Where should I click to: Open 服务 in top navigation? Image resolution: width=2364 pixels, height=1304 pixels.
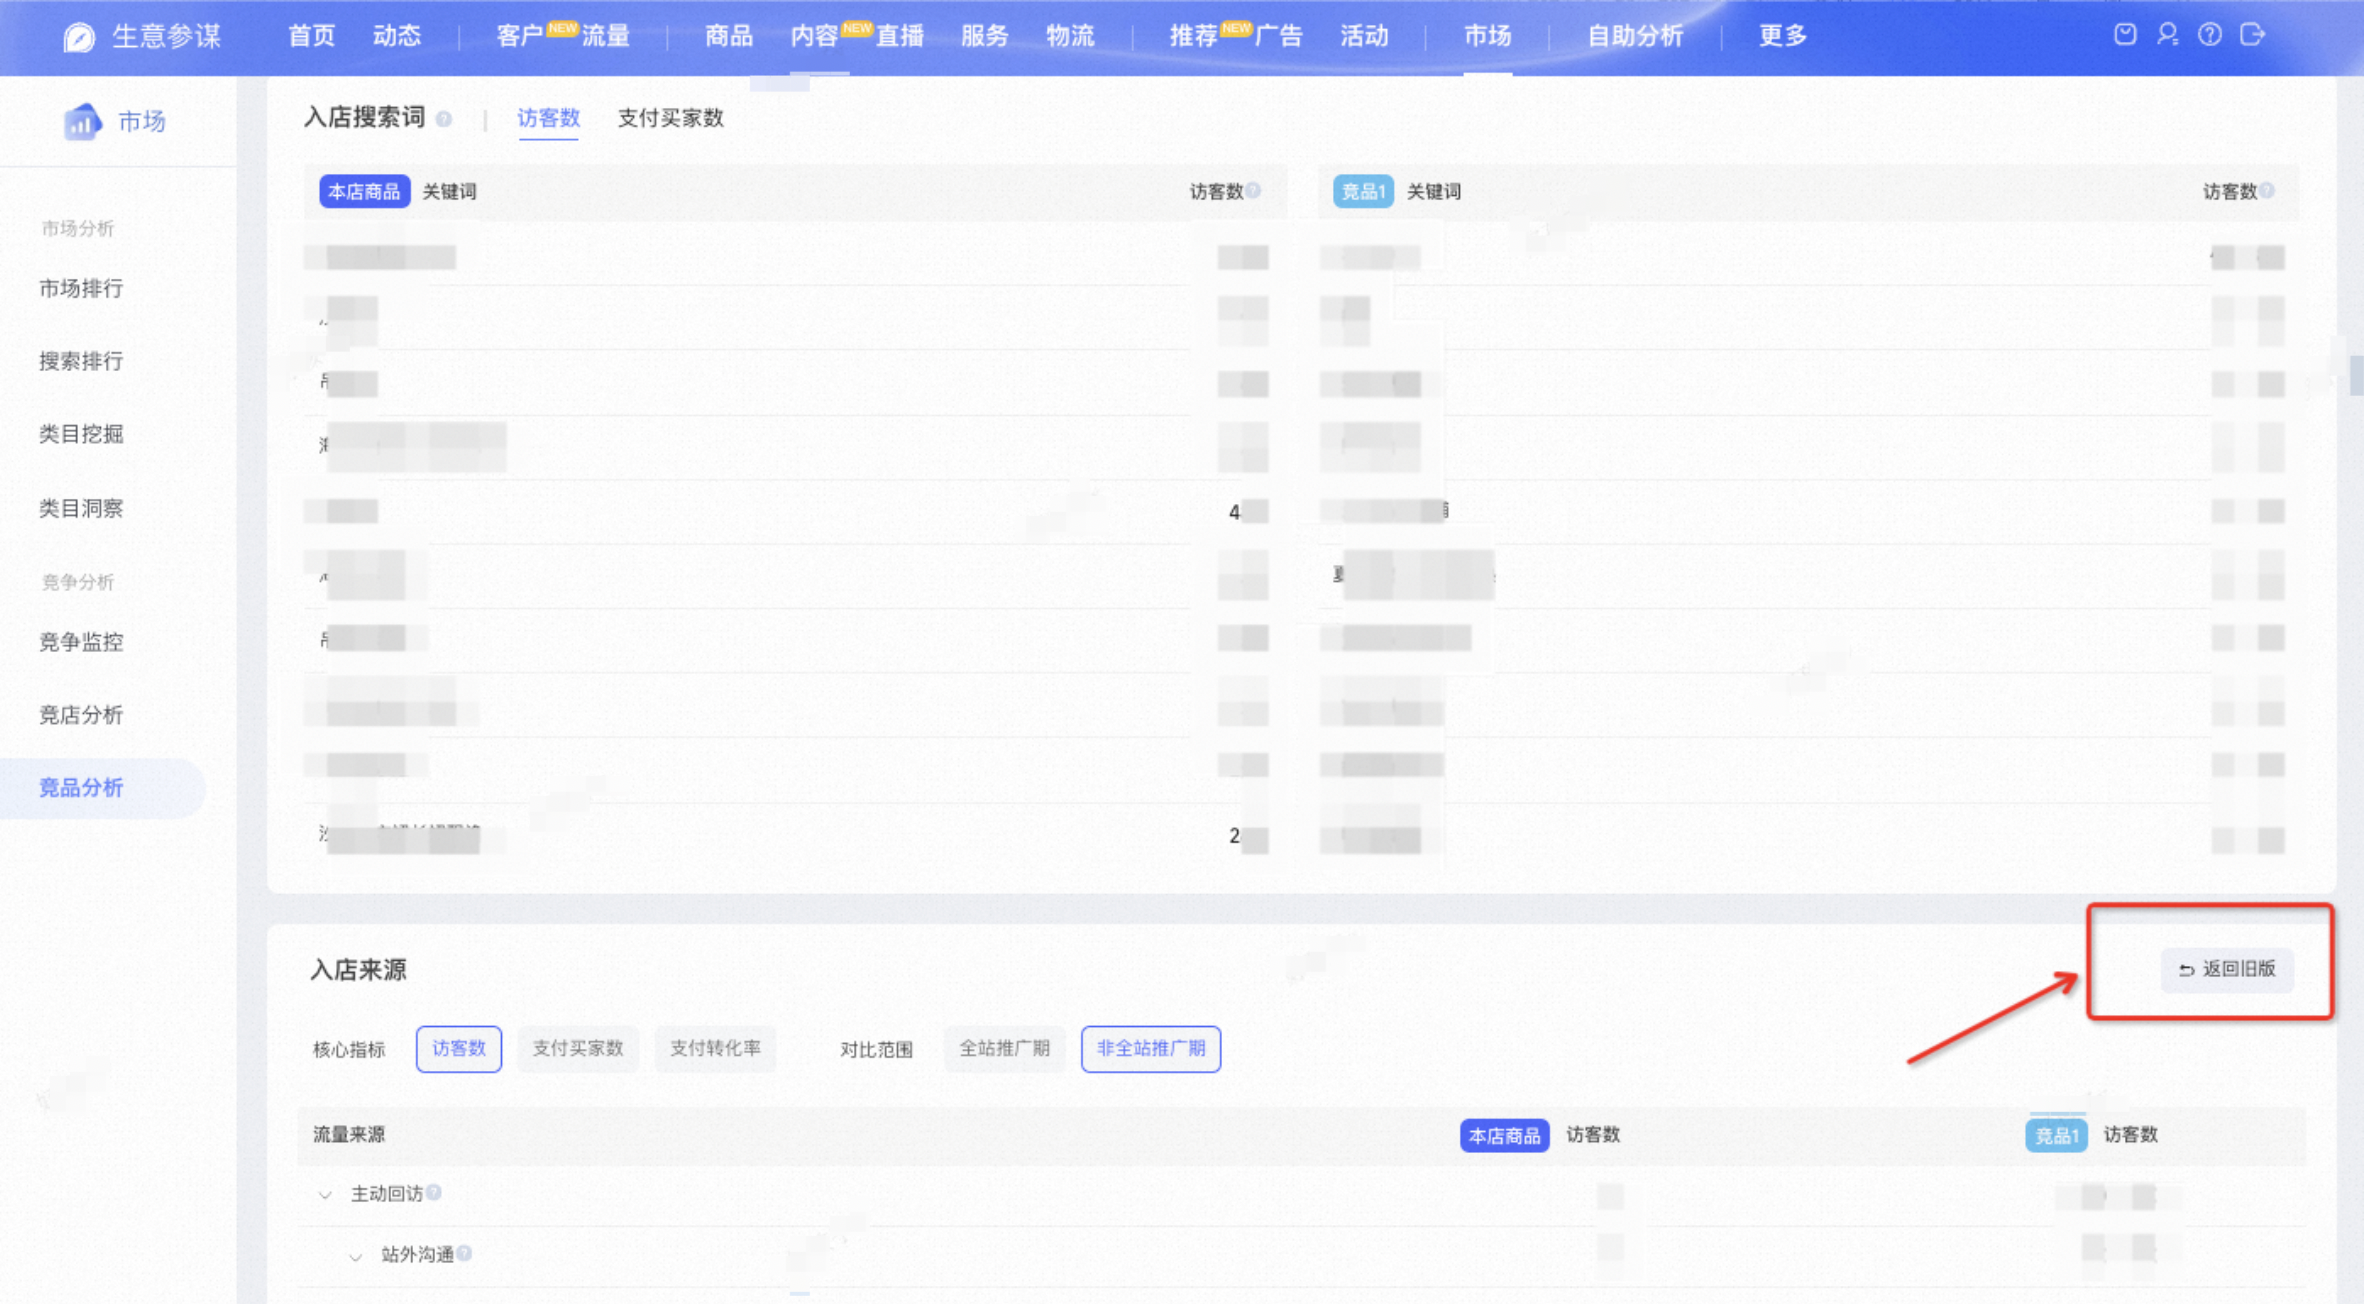[984, 36]
